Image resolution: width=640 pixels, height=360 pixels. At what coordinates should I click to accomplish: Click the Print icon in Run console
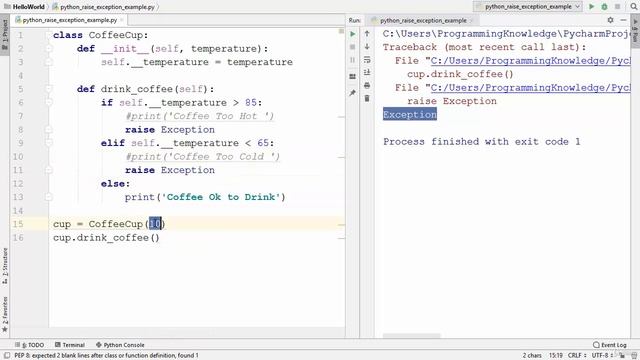point(367,85)
